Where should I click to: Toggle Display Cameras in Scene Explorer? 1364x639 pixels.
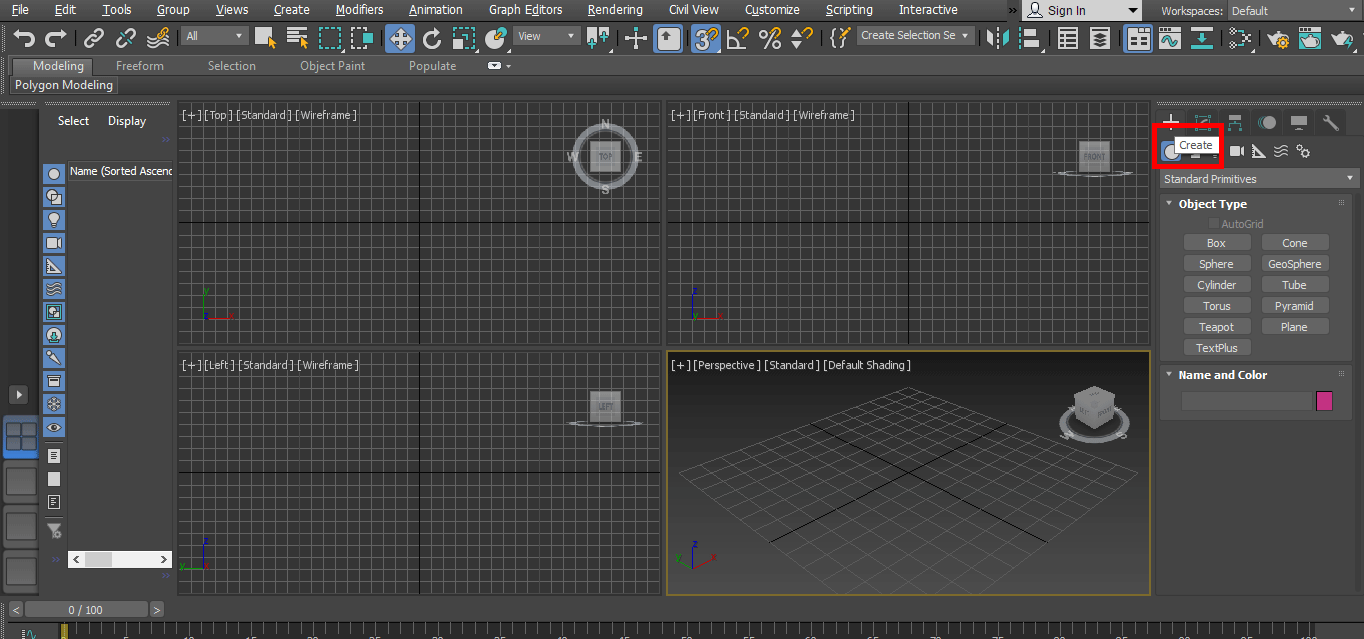(x=54, y=243)
